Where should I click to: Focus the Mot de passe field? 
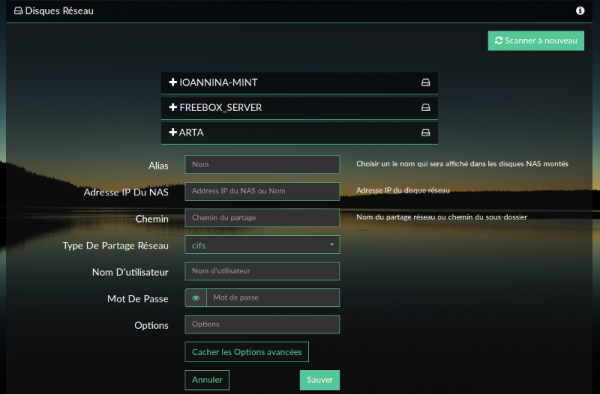tap(273, 298)
